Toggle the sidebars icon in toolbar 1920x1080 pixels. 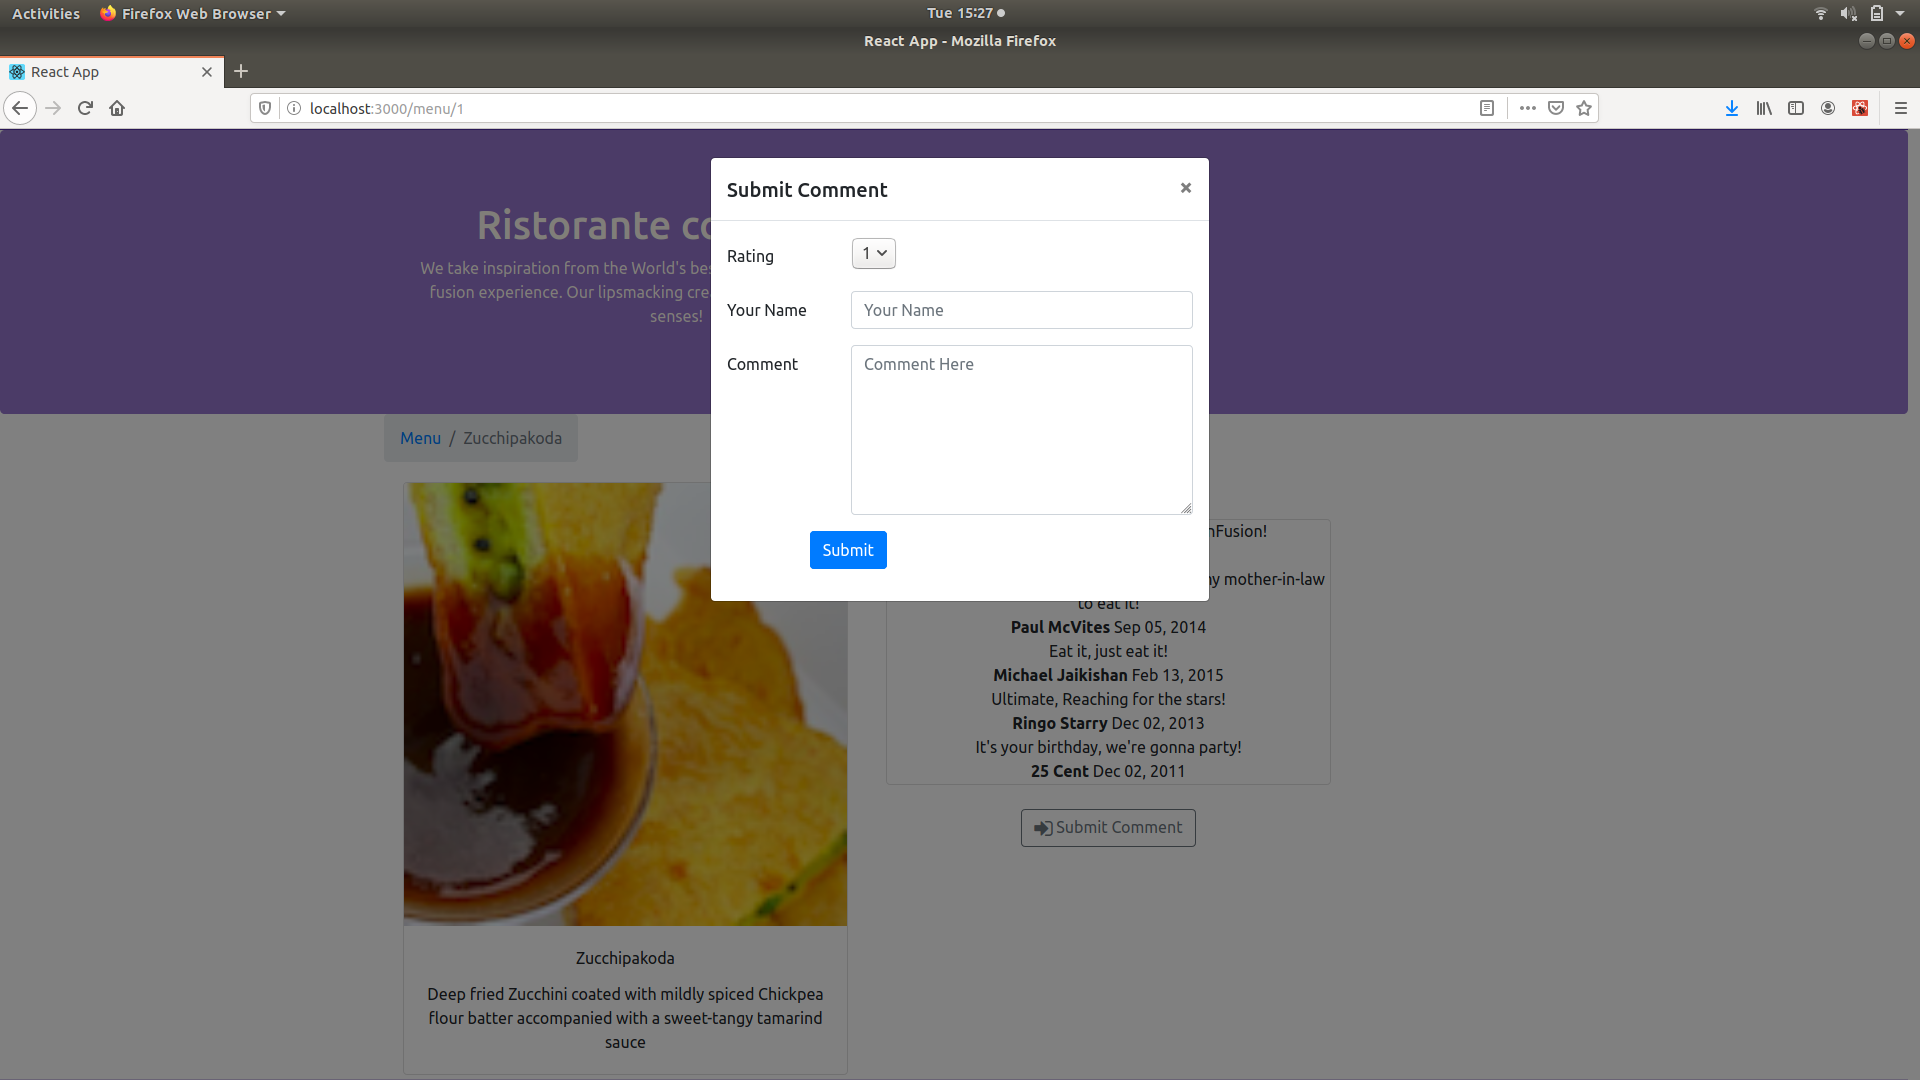pos(1796,108)
